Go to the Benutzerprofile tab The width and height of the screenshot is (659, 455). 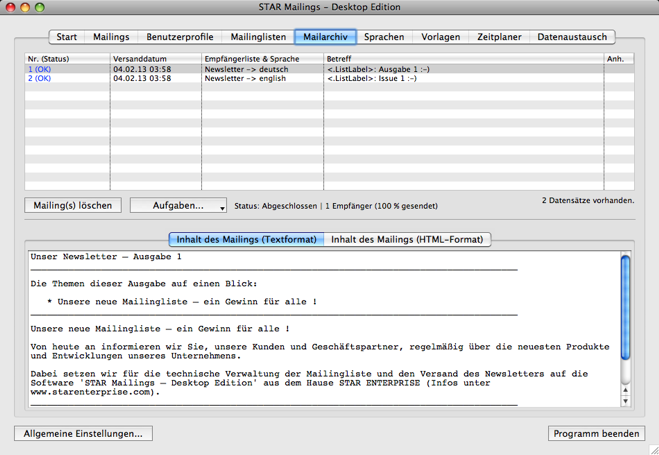(180, 37)
